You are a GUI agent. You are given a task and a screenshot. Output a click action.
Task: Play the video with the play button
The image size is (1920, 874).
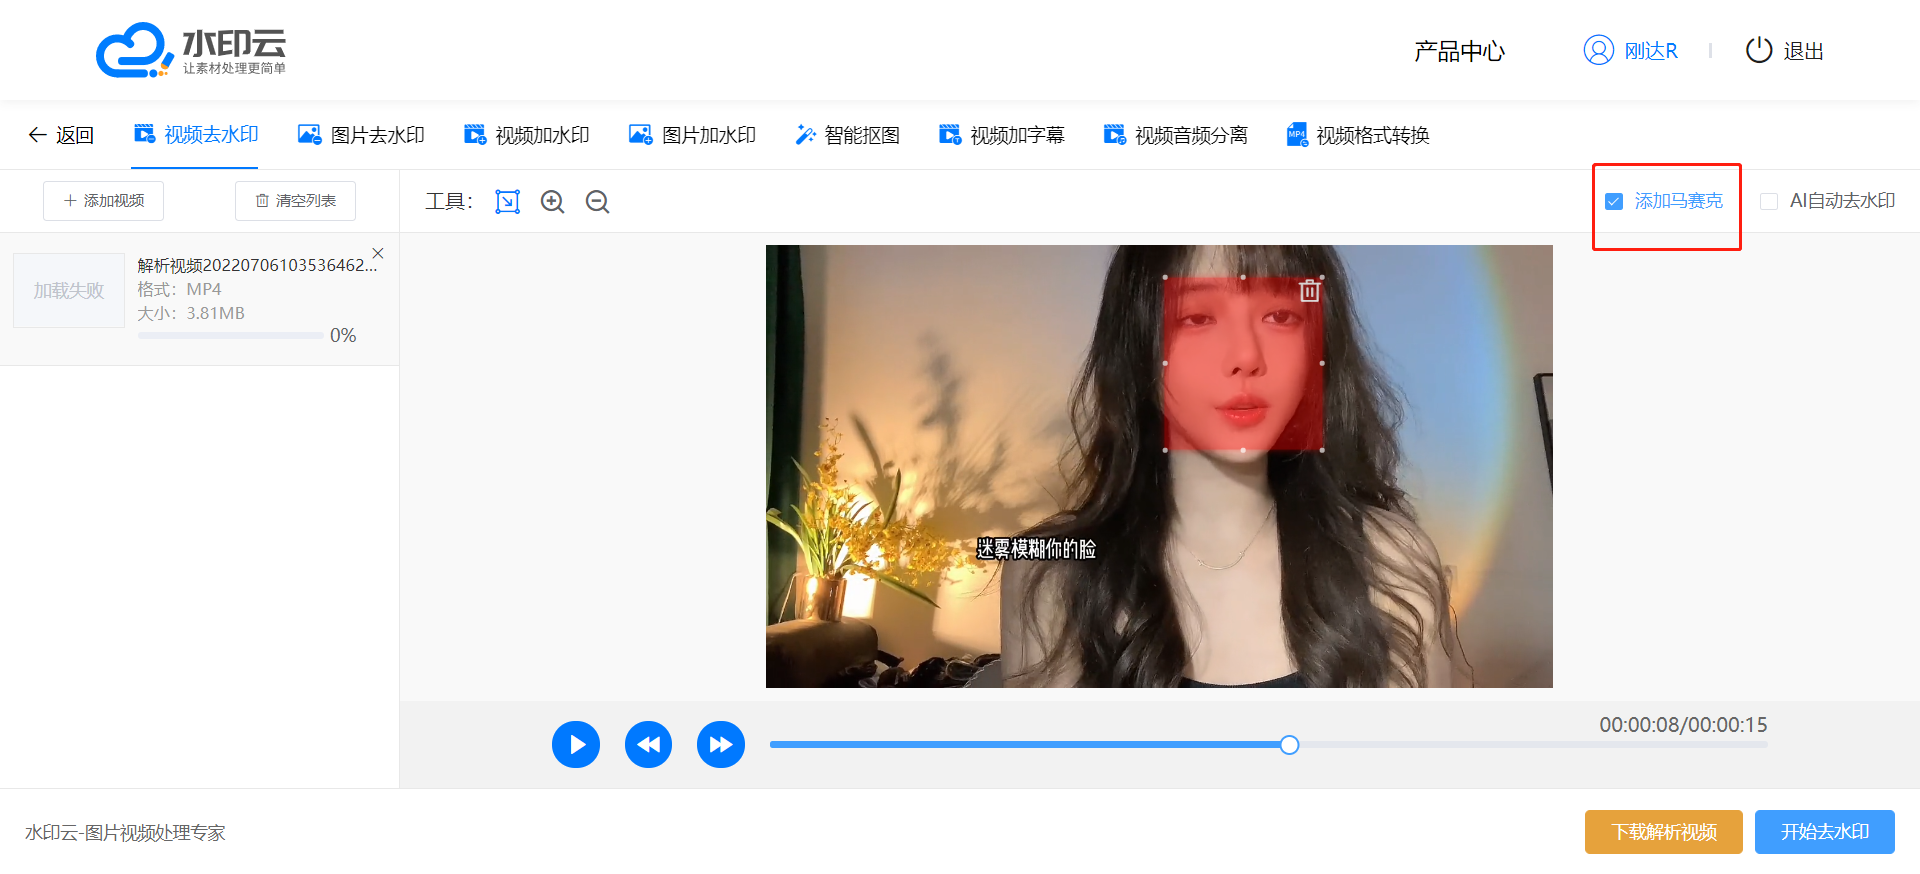tap(576, 745)
